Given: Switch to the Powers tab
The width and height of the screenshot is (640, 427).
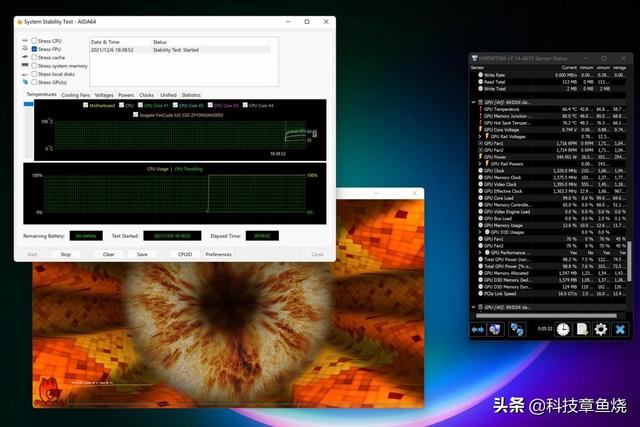Looking at the screenshot, I should coord(126,95).
